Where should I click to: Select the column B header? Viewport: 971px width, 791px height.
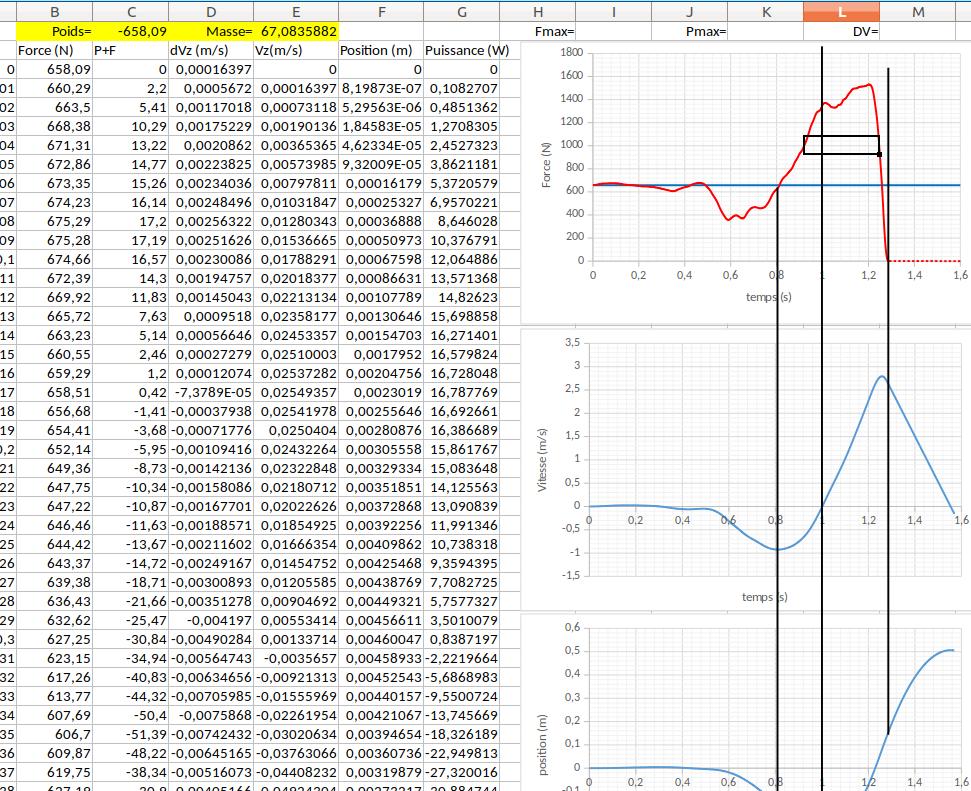point(54,12)
